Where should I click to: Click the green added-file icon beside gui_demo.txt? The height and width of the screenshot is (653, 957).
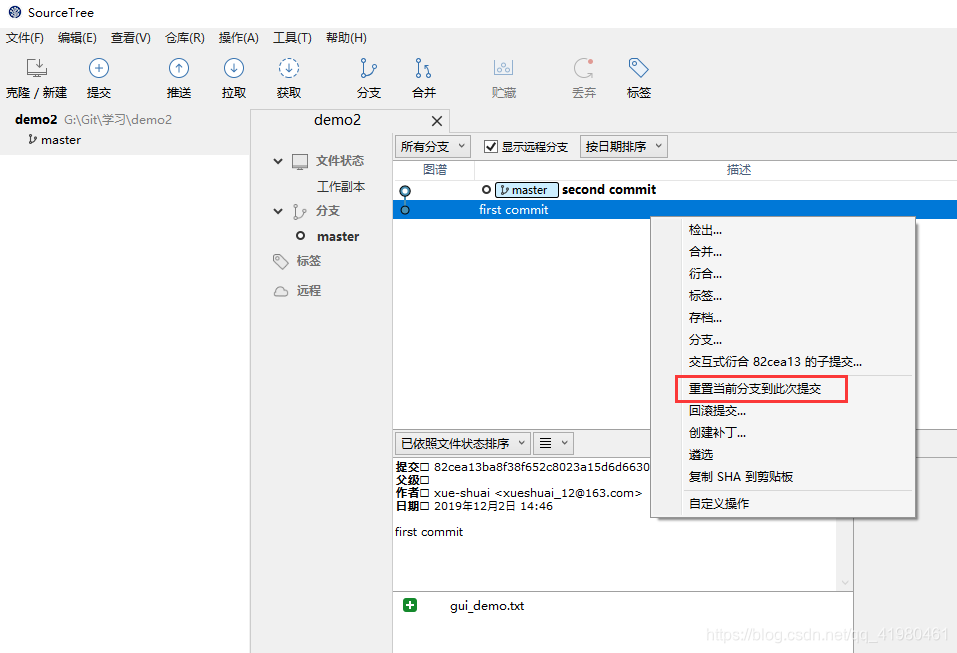(x=410, y=605)
